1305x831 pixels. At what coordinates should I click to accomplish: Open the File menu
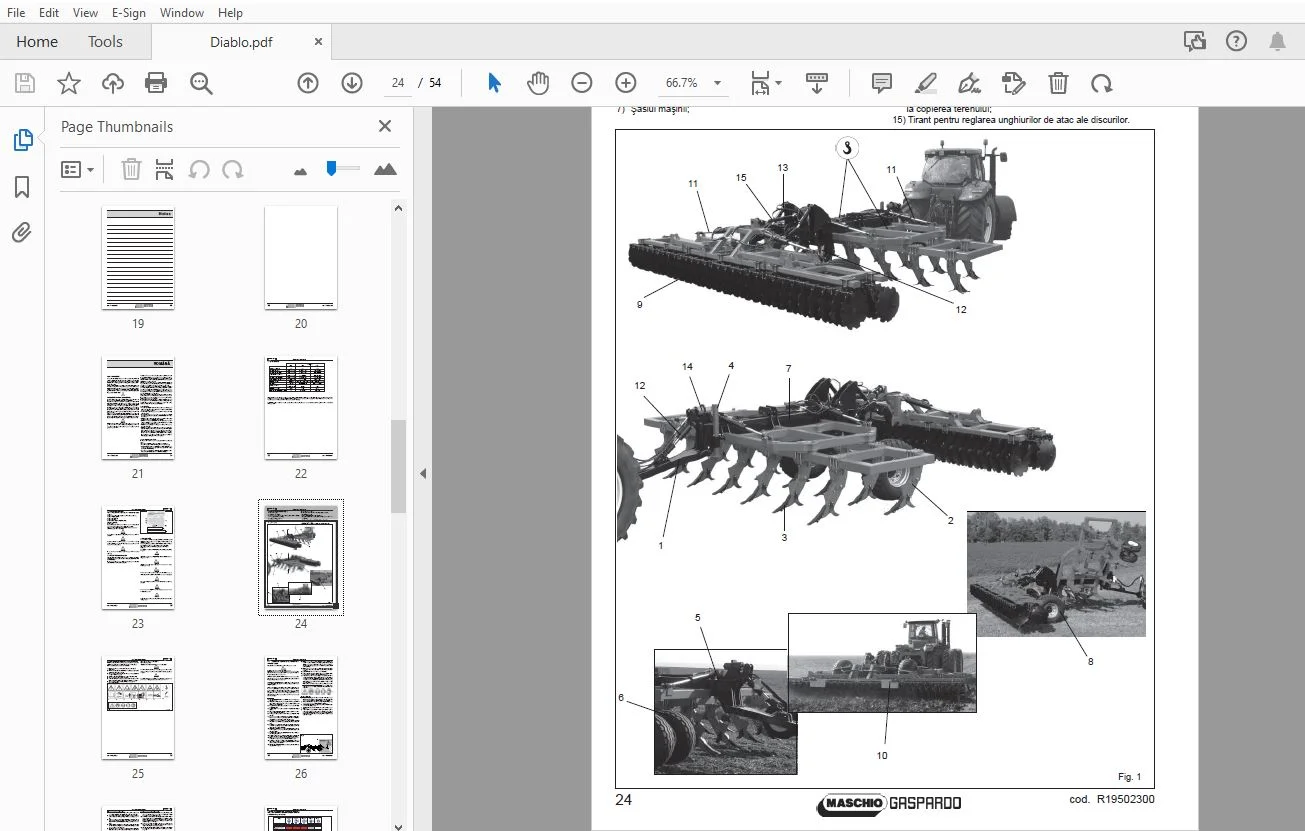(x=16, y=13)
